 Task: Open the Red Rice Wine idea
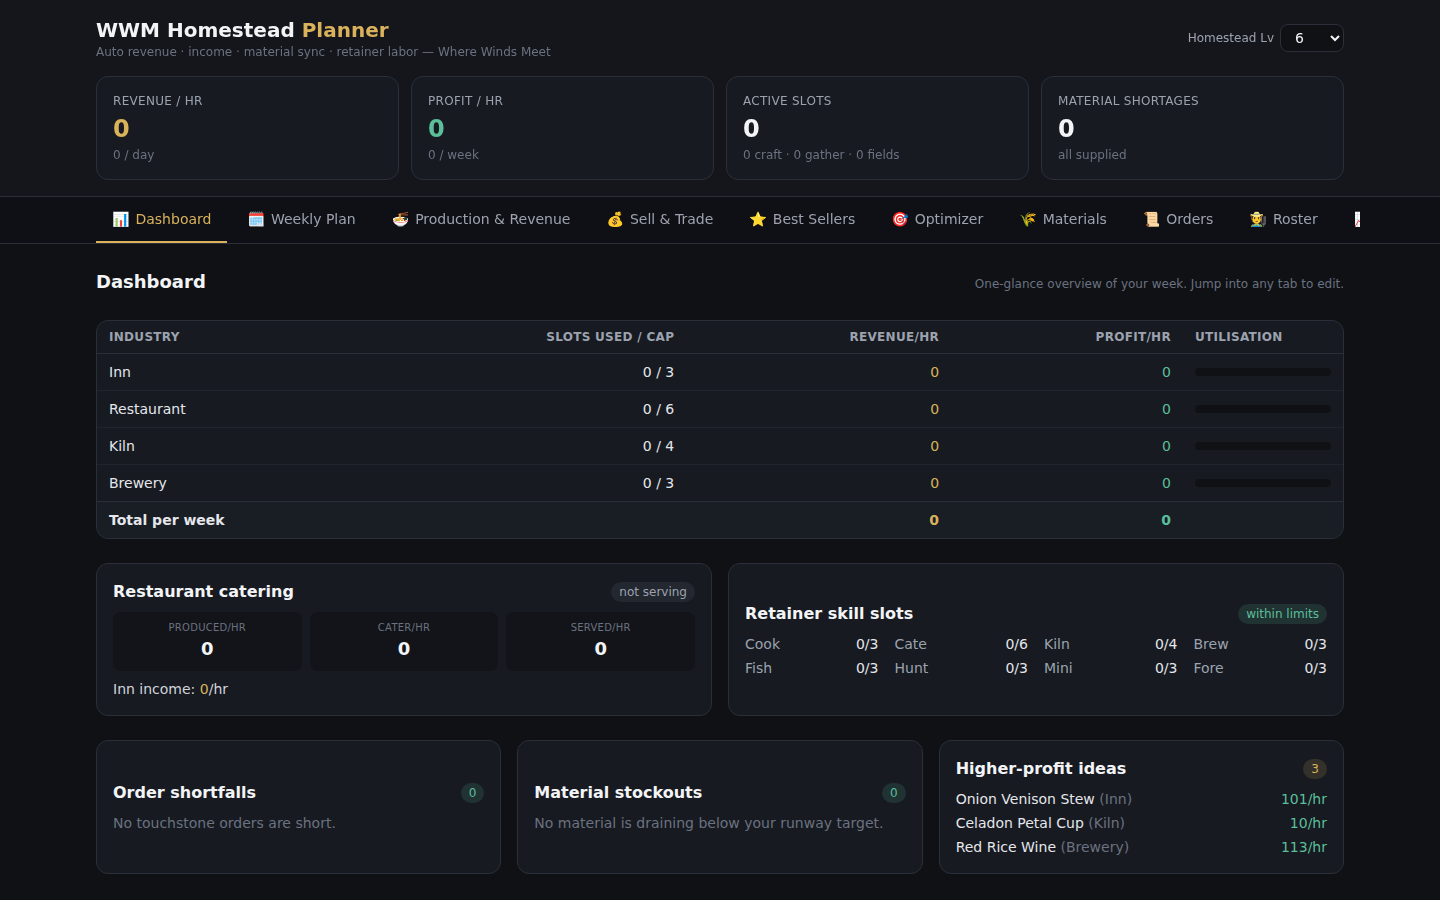pos(1141,847)
